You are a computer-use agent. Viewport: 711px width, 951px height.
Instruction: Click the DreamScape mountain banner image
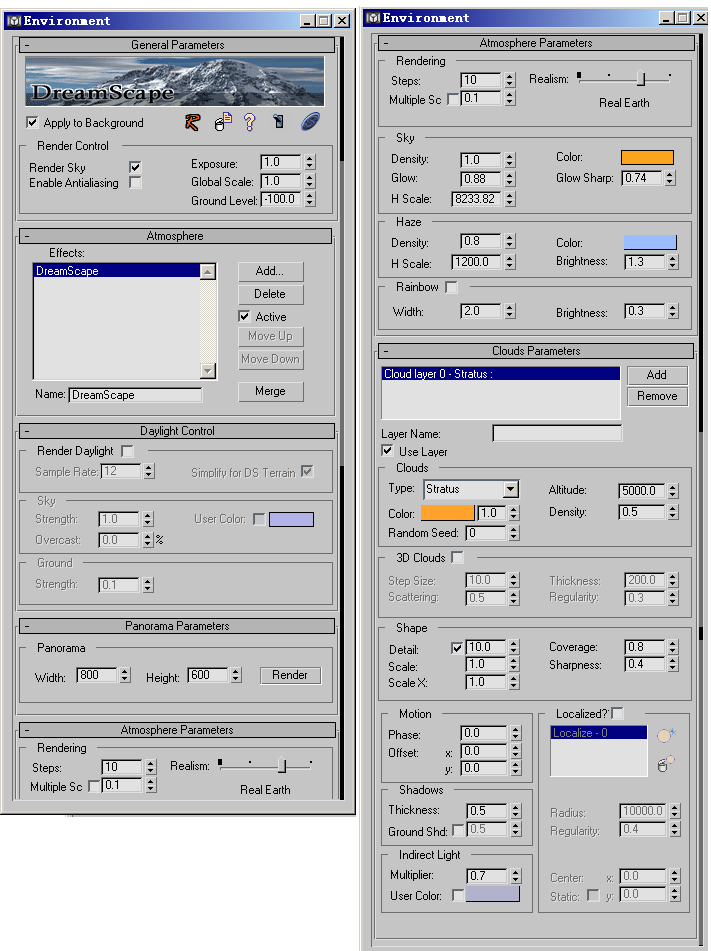point(175,81)
